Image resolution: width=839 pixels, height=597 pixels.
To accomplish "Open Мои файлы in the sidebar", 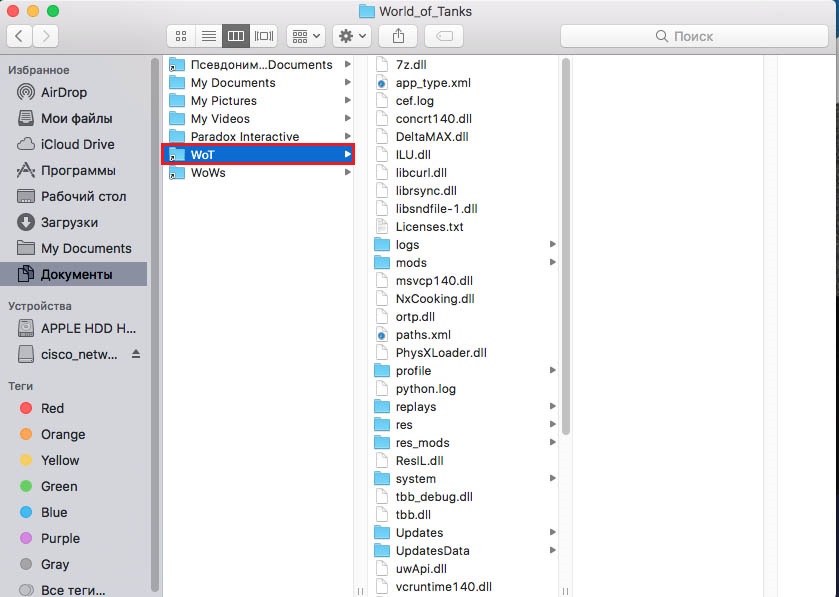I will point(74,118).
